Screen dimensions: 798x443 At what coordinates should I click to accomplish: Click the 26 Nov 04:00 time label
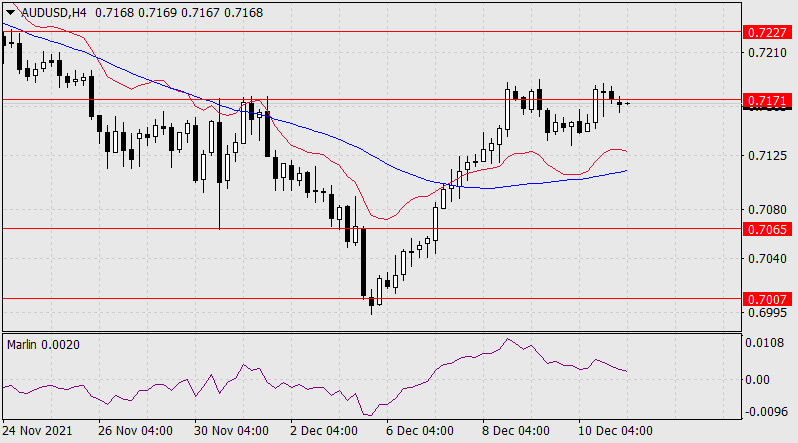click(135, 431)
